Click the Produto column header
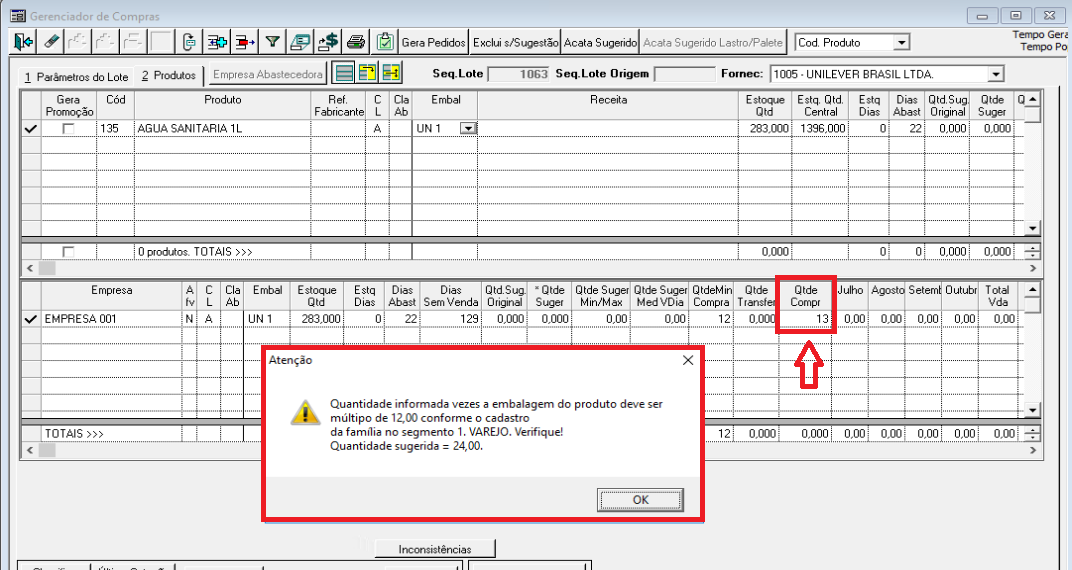The width and height of the screenshot is (1072, 570). pyautogui.click(x=222, y=105)
